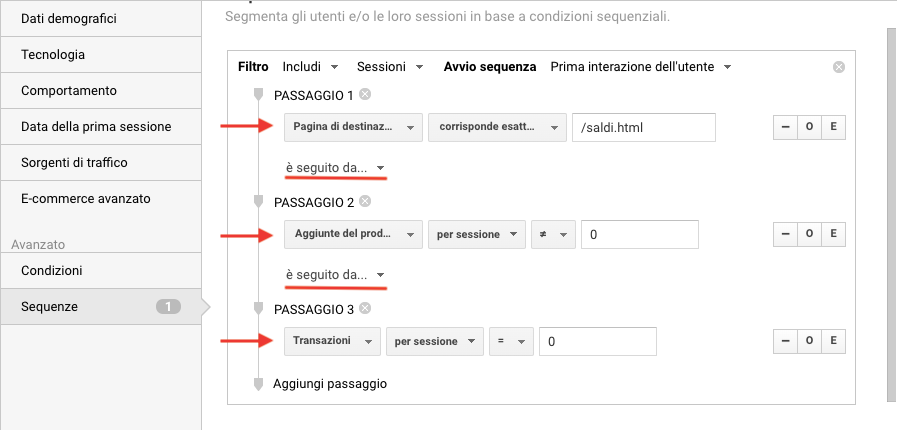Open the Transazioni metric dropdown
The height and width of the screenshot is (430, 897).
coord(332,341)
